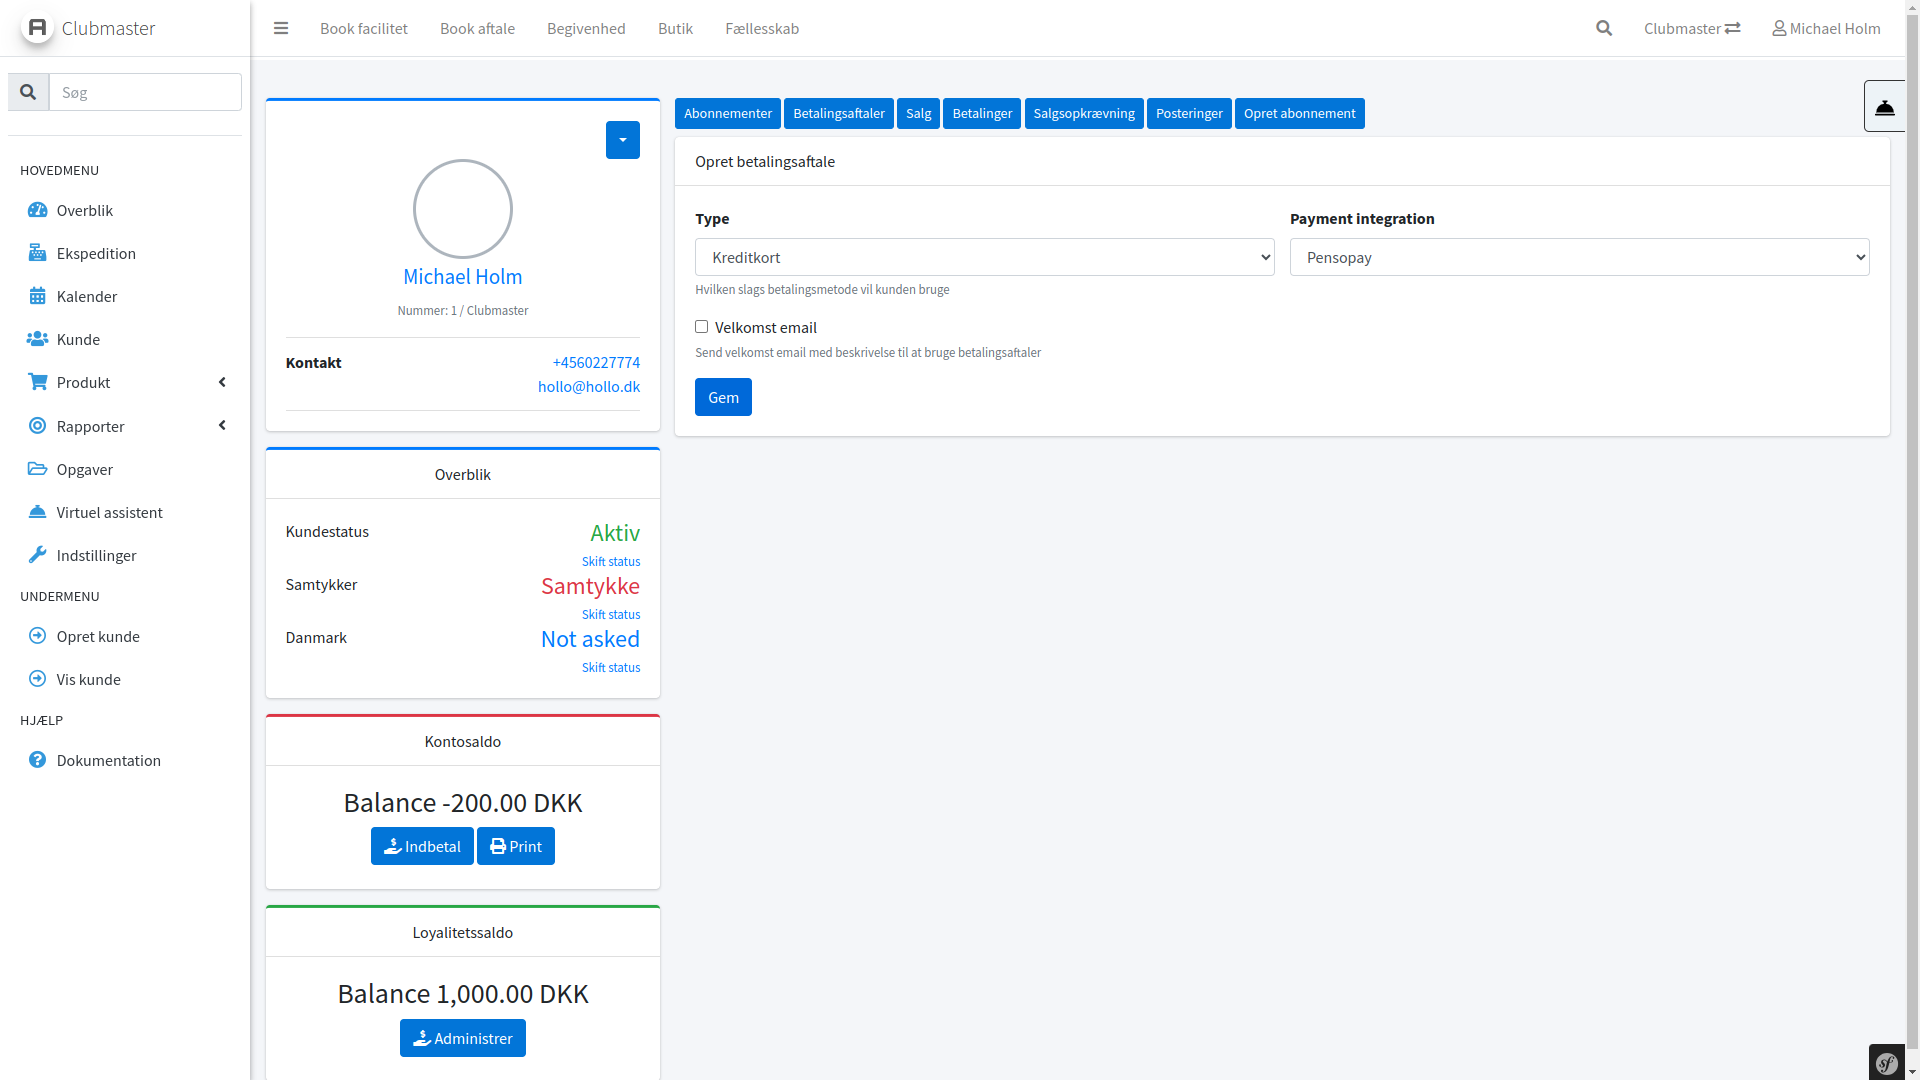
Task: Click the hamburger menu icon
Action: (281, 28)
